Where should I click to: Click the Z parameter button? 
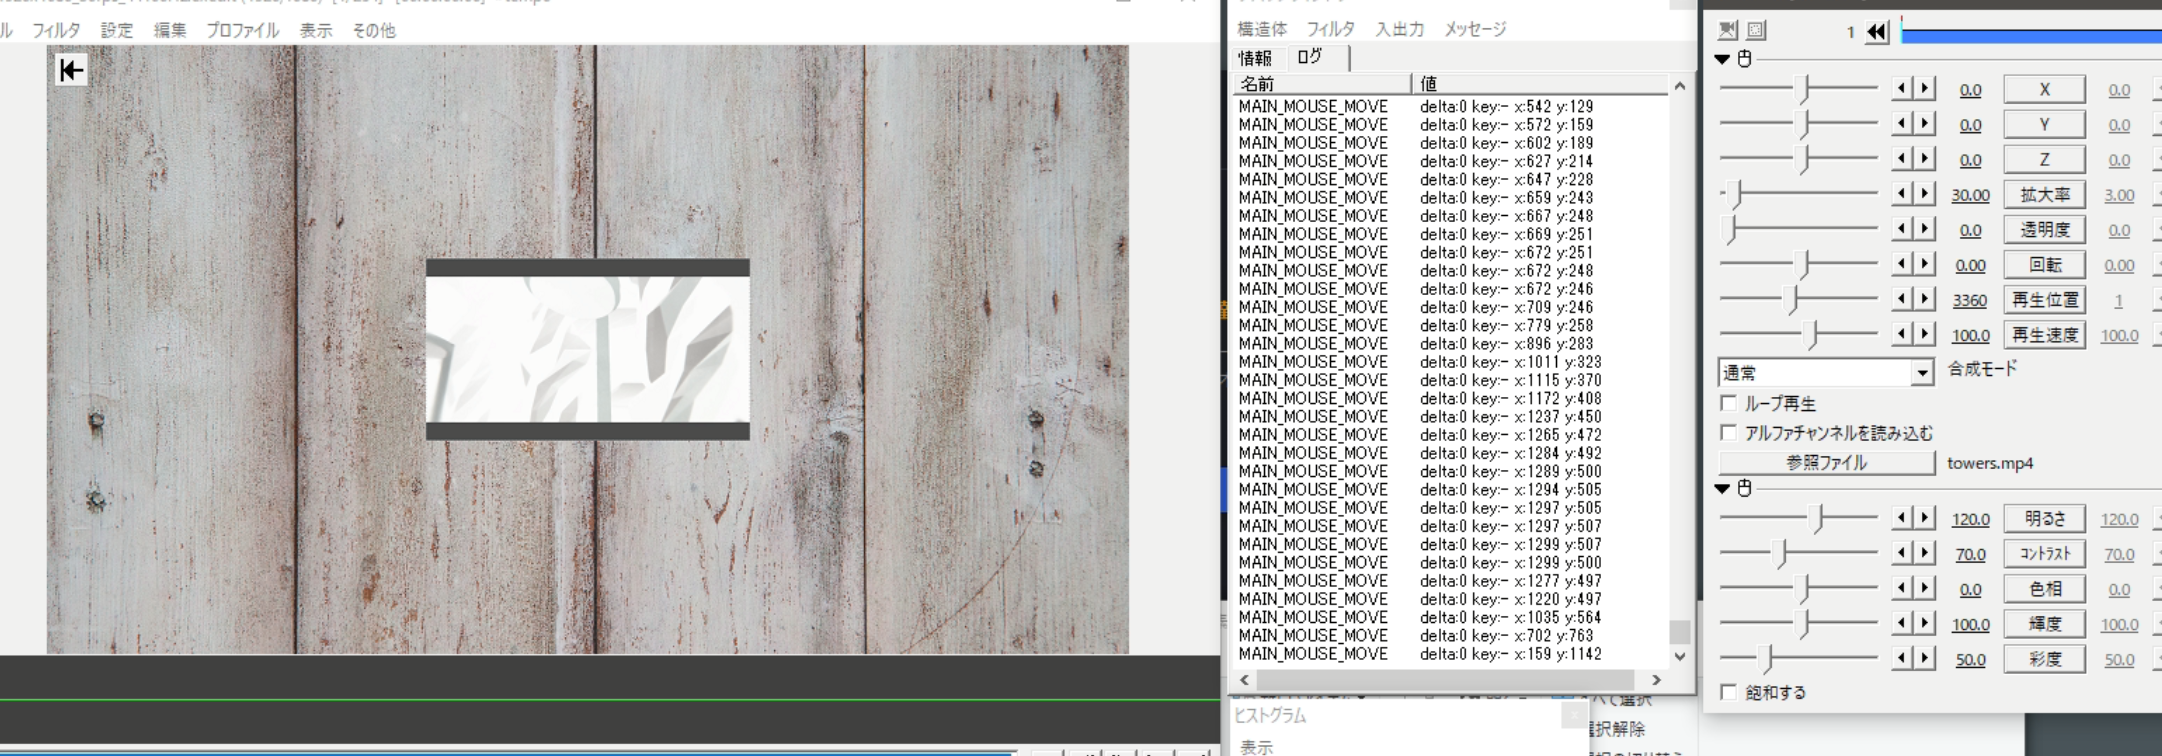[2044, 159]
